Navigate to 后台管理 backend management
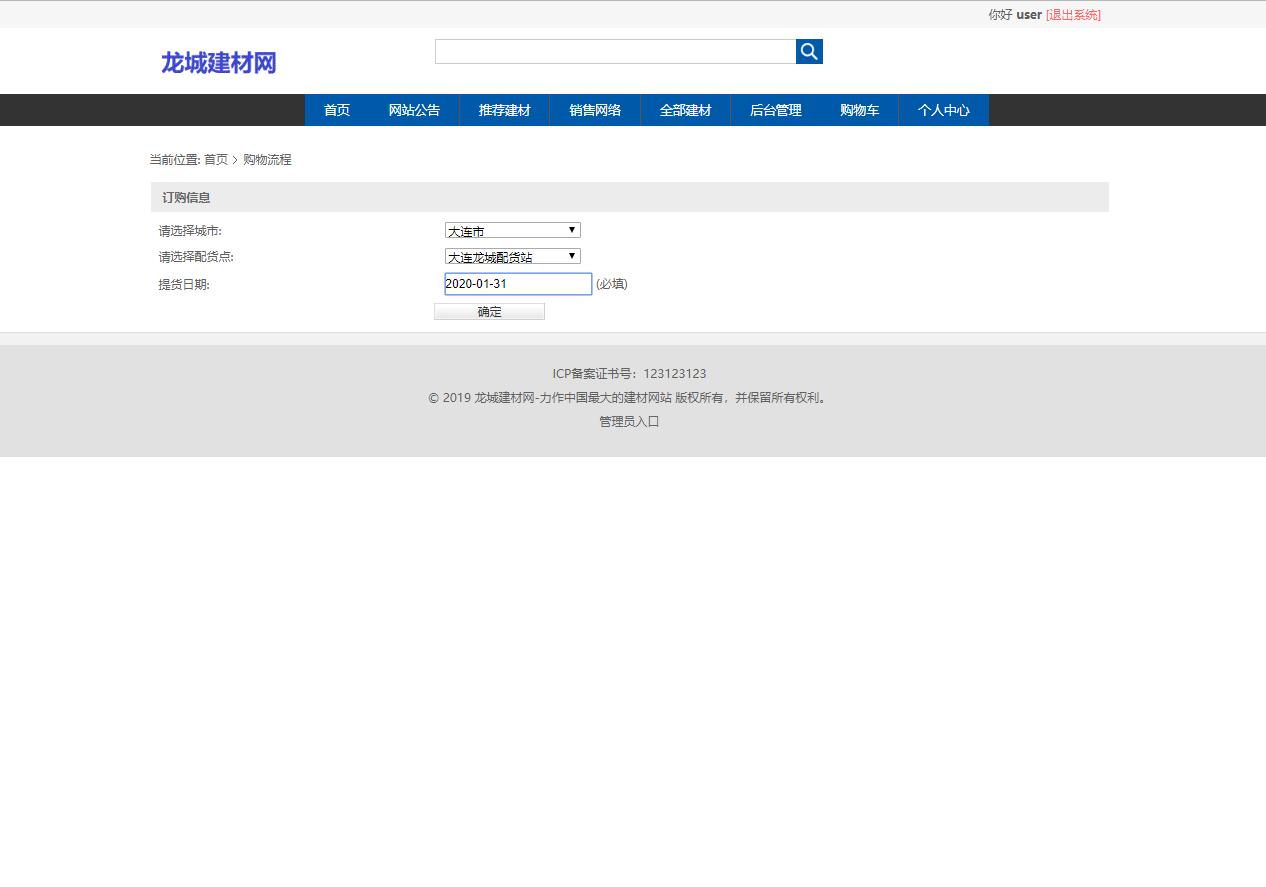 pyautogui.click(x=775, y=110)
